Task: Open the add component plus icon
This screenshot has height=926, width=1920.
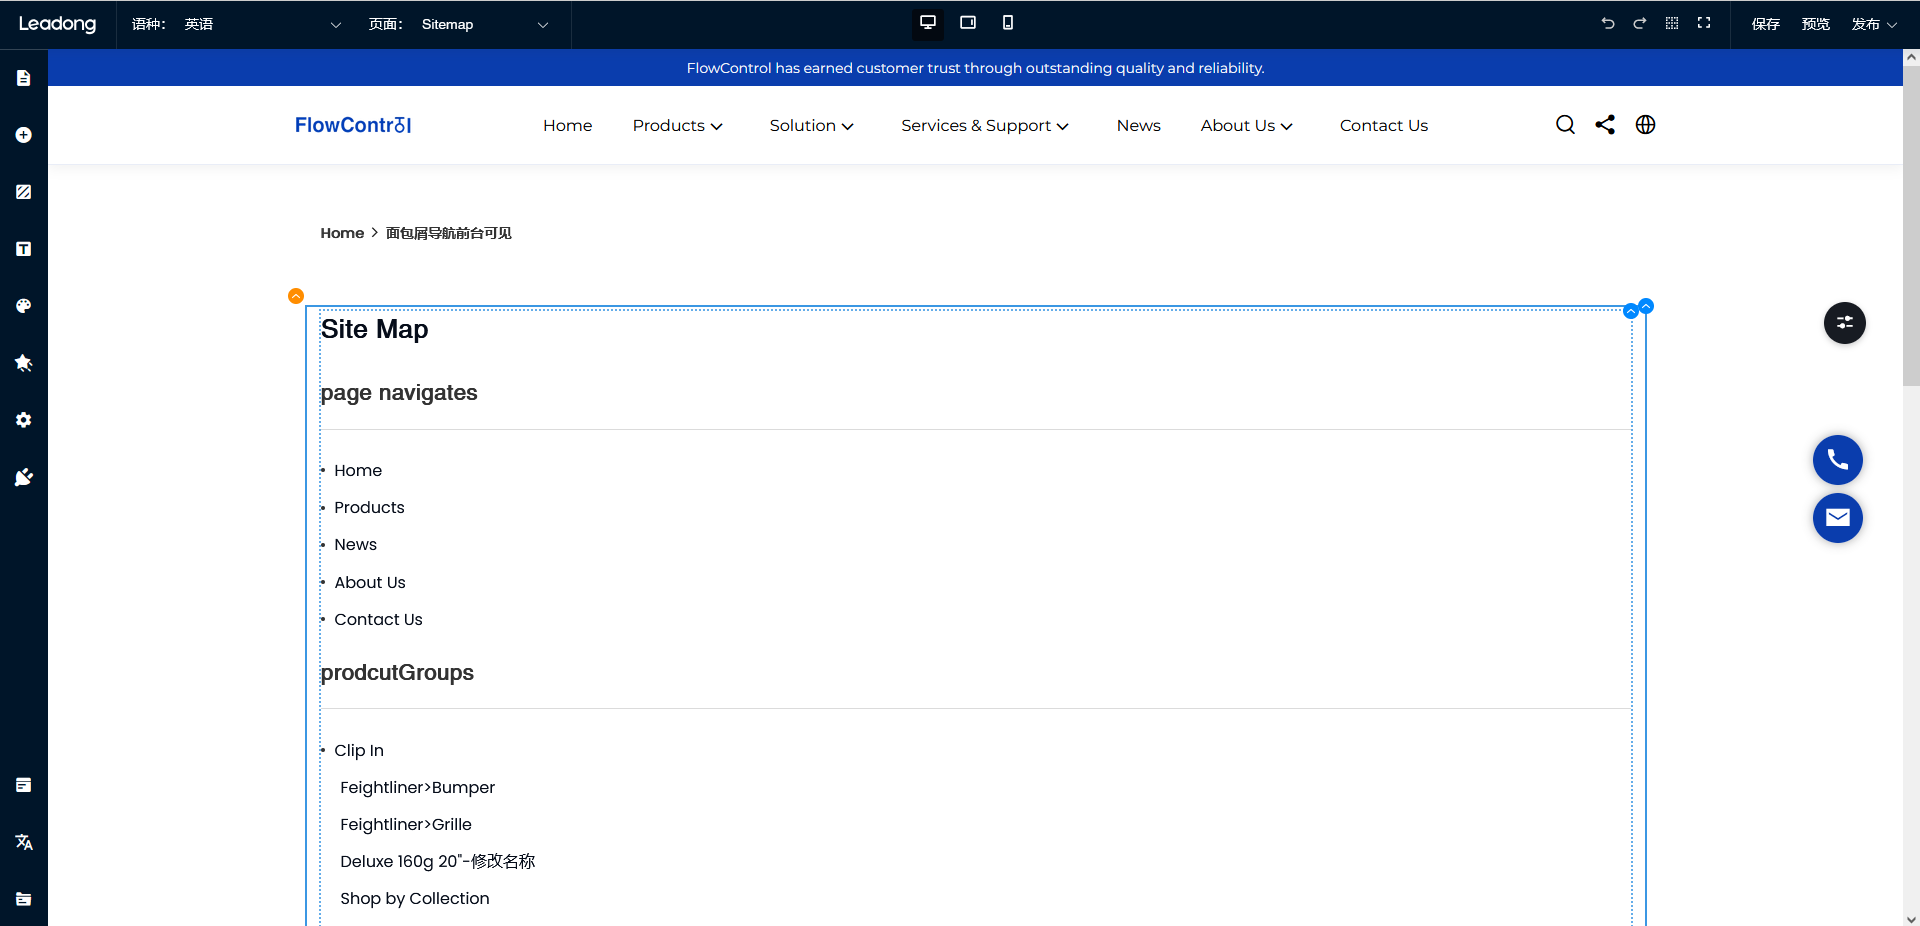Action: [x=24, y=135]
